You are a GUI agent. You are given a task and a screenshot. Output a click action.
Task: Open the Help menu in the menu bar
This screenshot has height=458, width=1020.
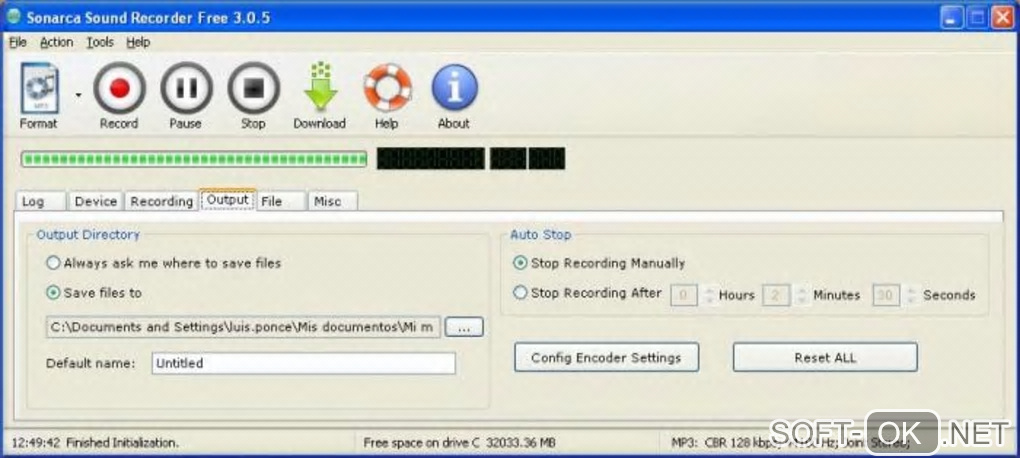point(138,42)
